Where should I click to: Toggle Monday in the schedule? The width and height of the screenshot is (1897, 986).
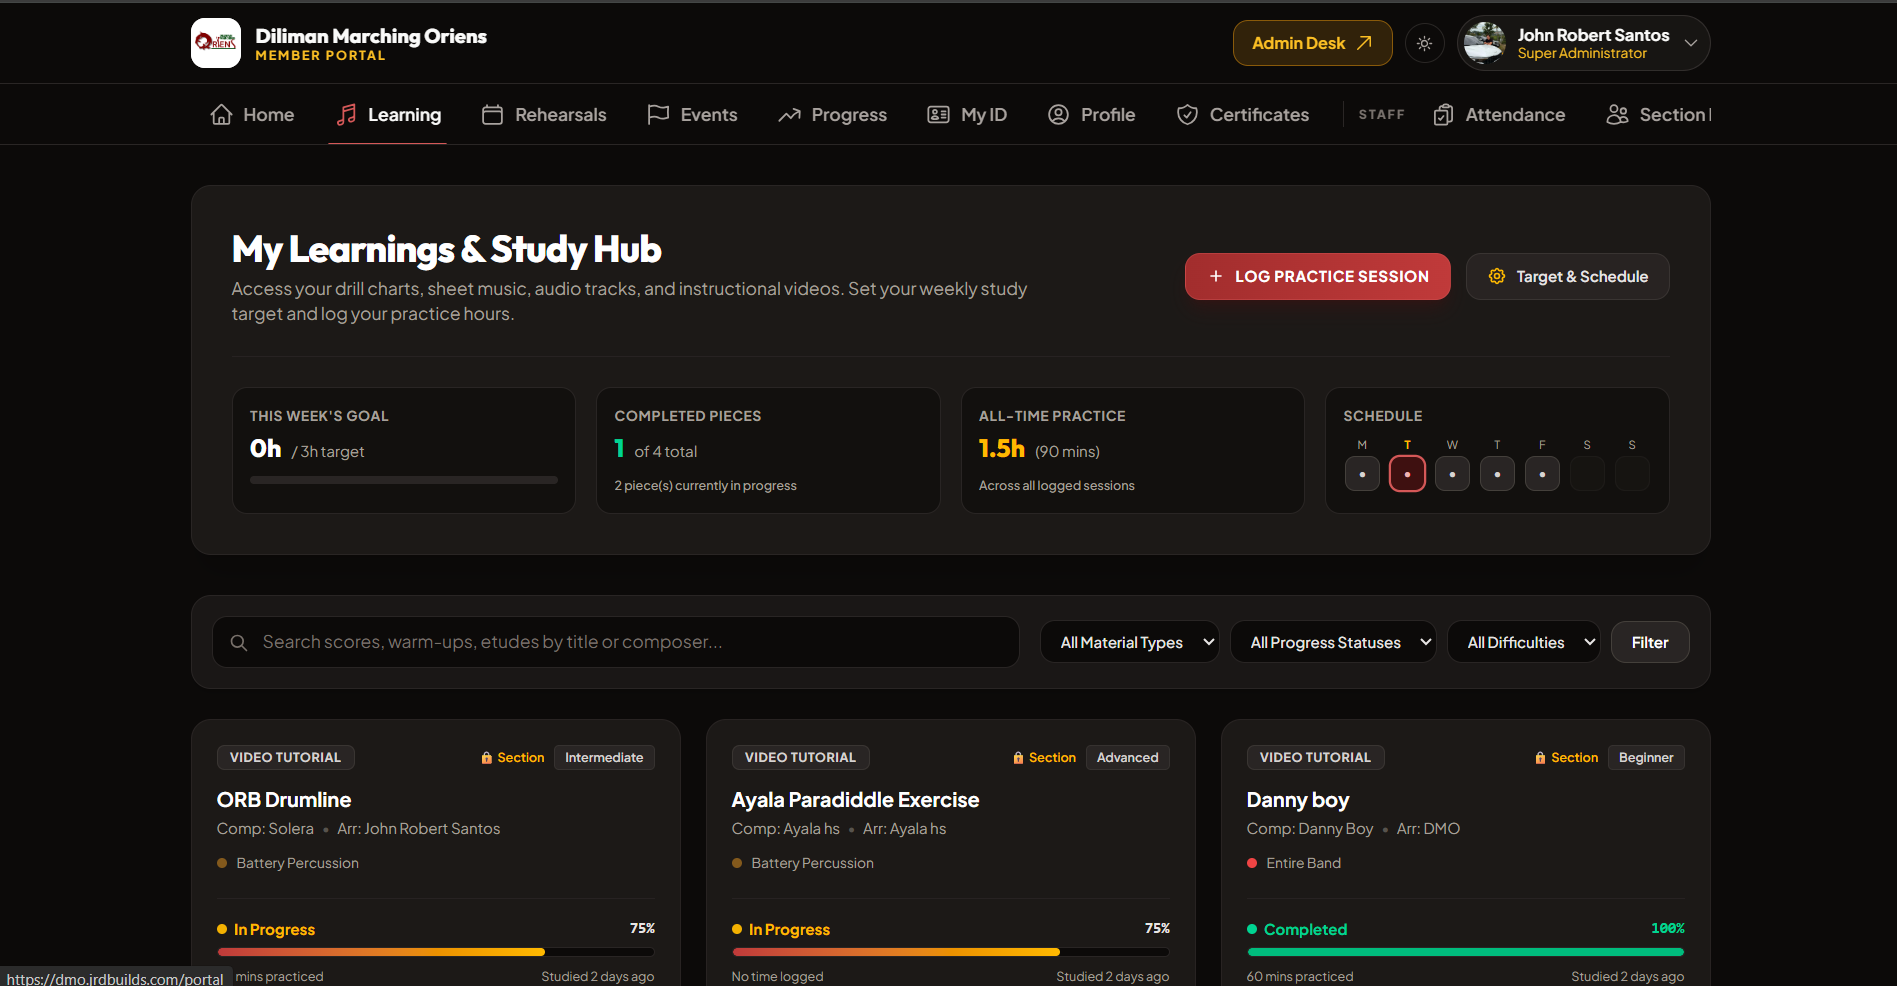pos(1362,473)
